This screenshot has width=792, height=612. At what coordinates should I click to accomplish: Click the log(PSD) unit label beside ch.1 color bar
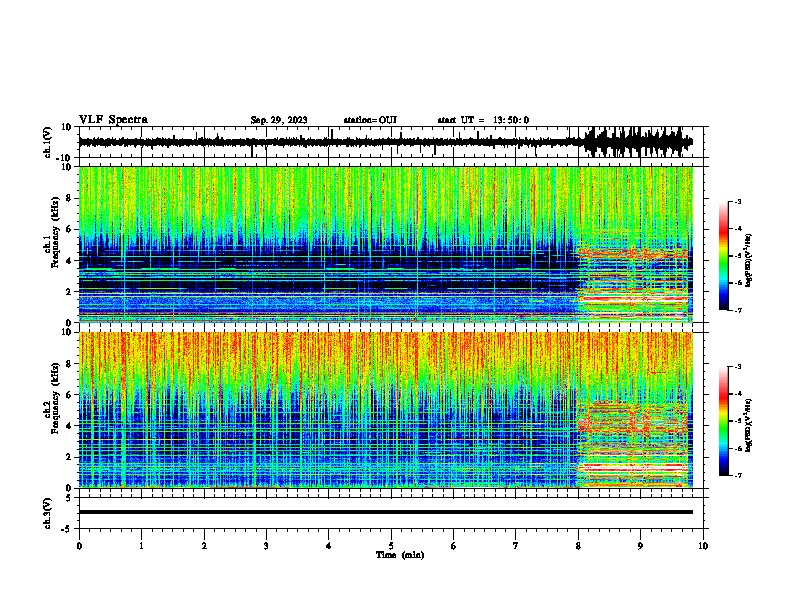tap(749, 260)
